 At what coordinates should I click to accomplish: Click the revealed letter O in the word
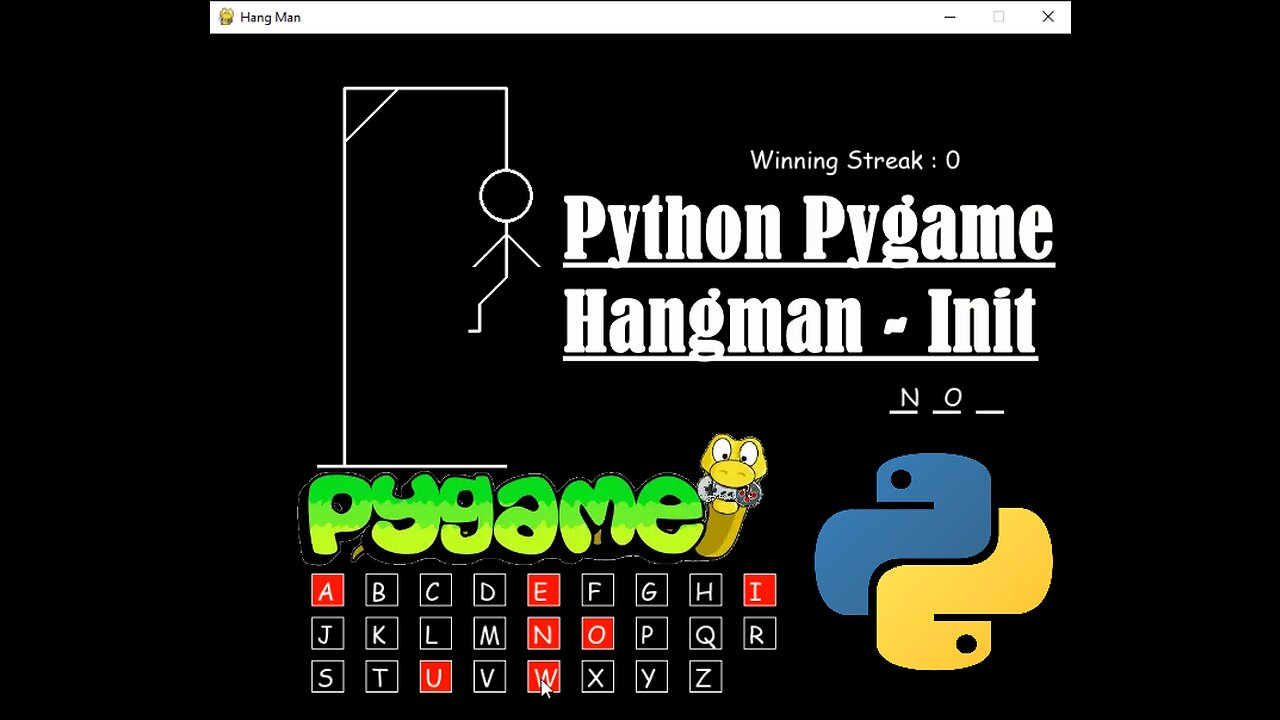click(x=952, y=398)
